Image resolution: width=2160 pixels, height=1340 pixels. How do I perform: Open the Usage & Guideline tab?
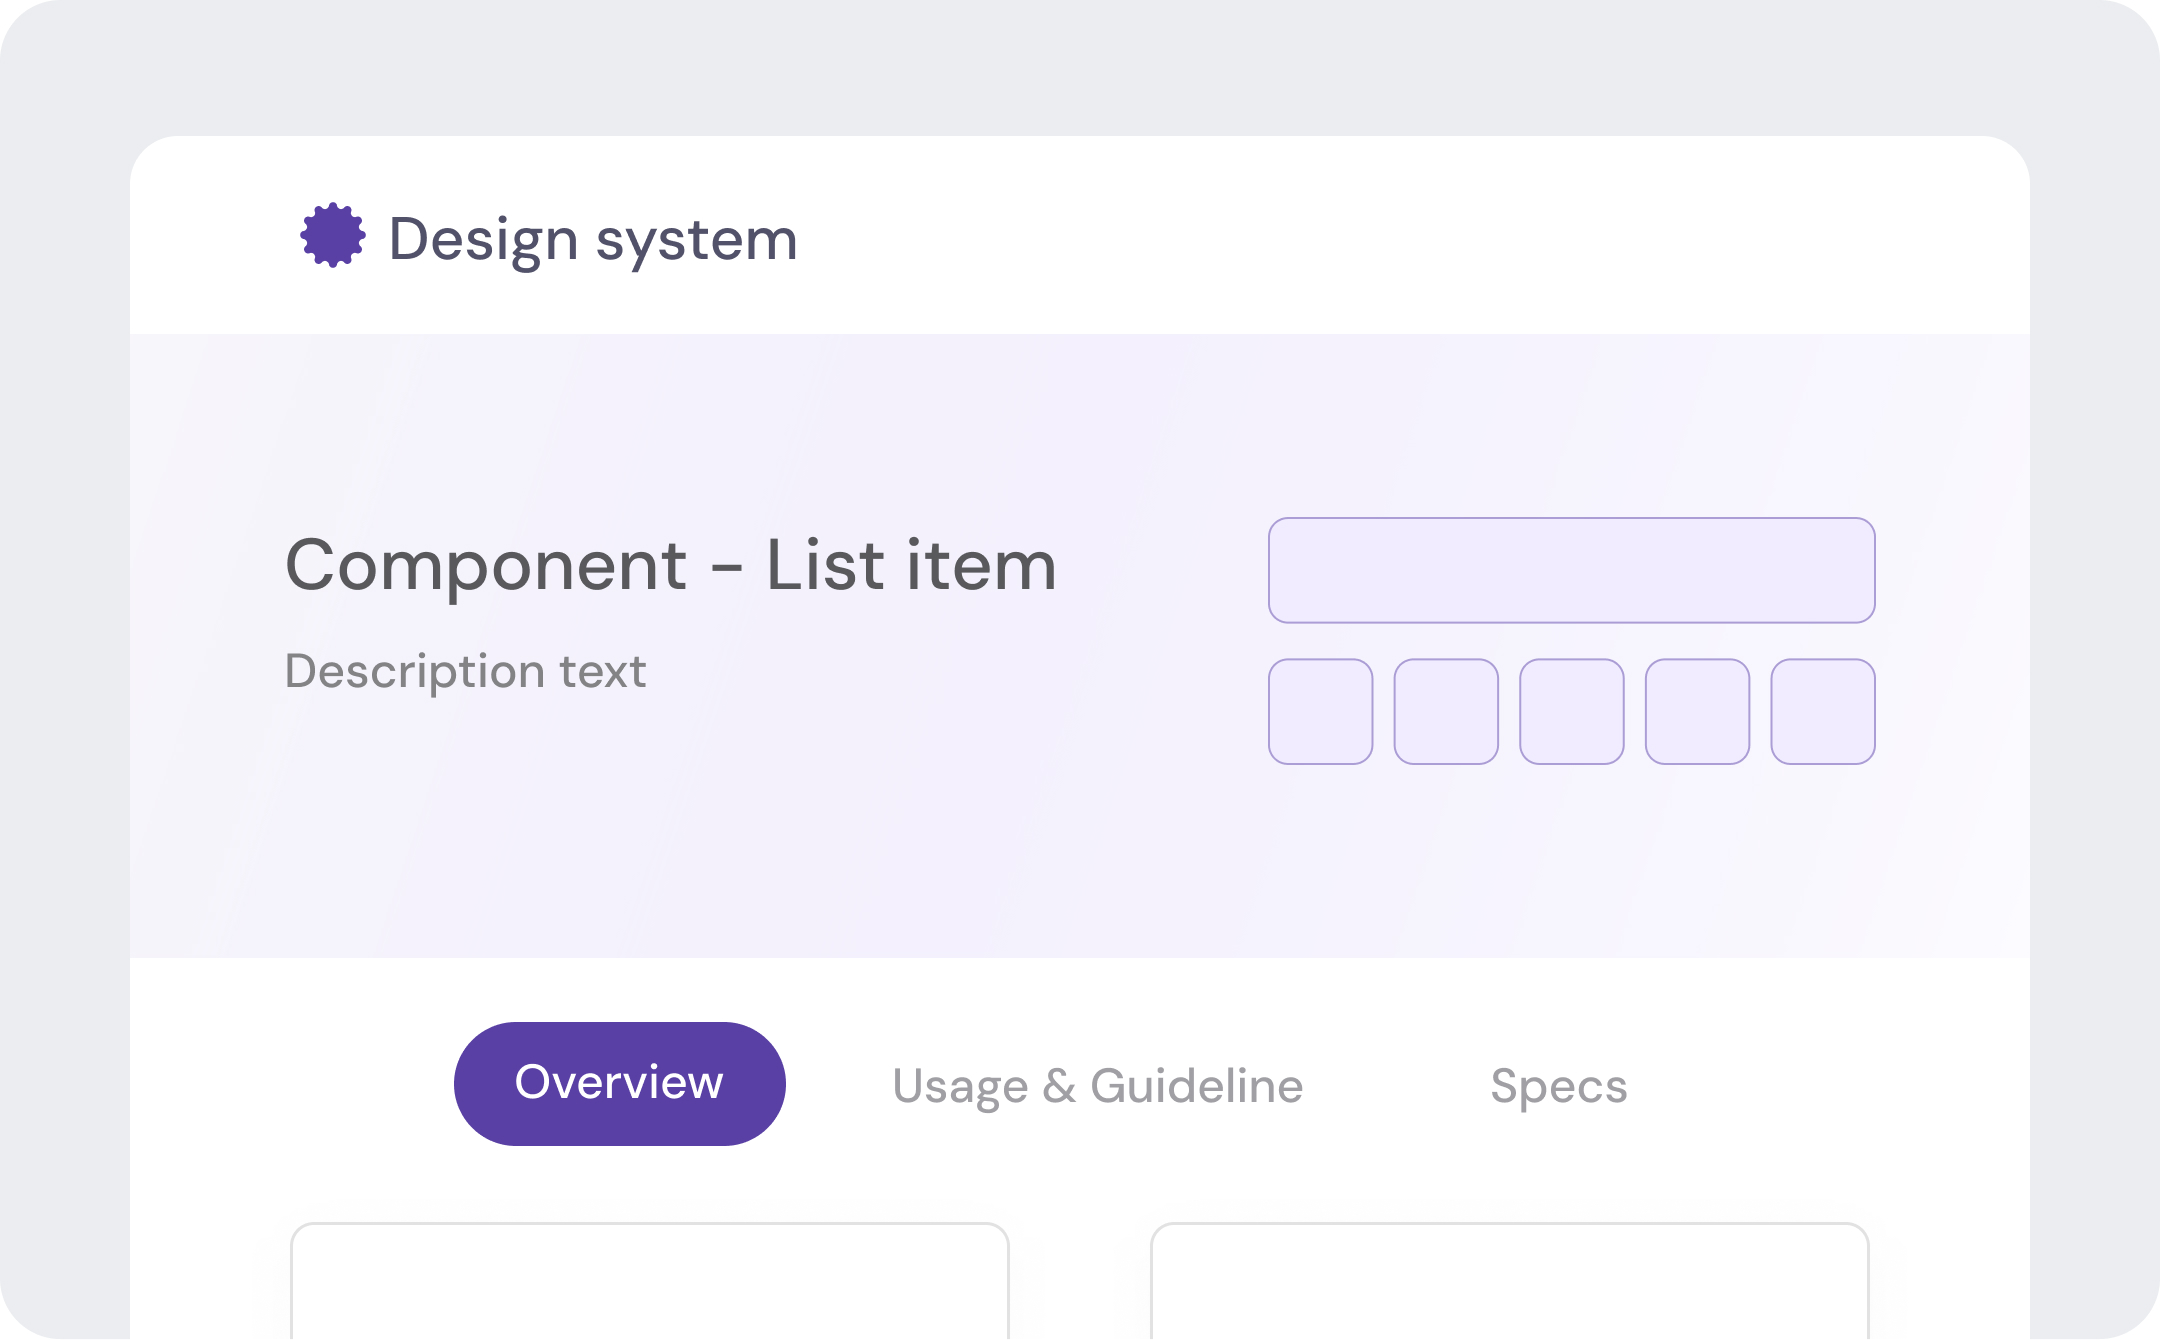[1097, 1086]
